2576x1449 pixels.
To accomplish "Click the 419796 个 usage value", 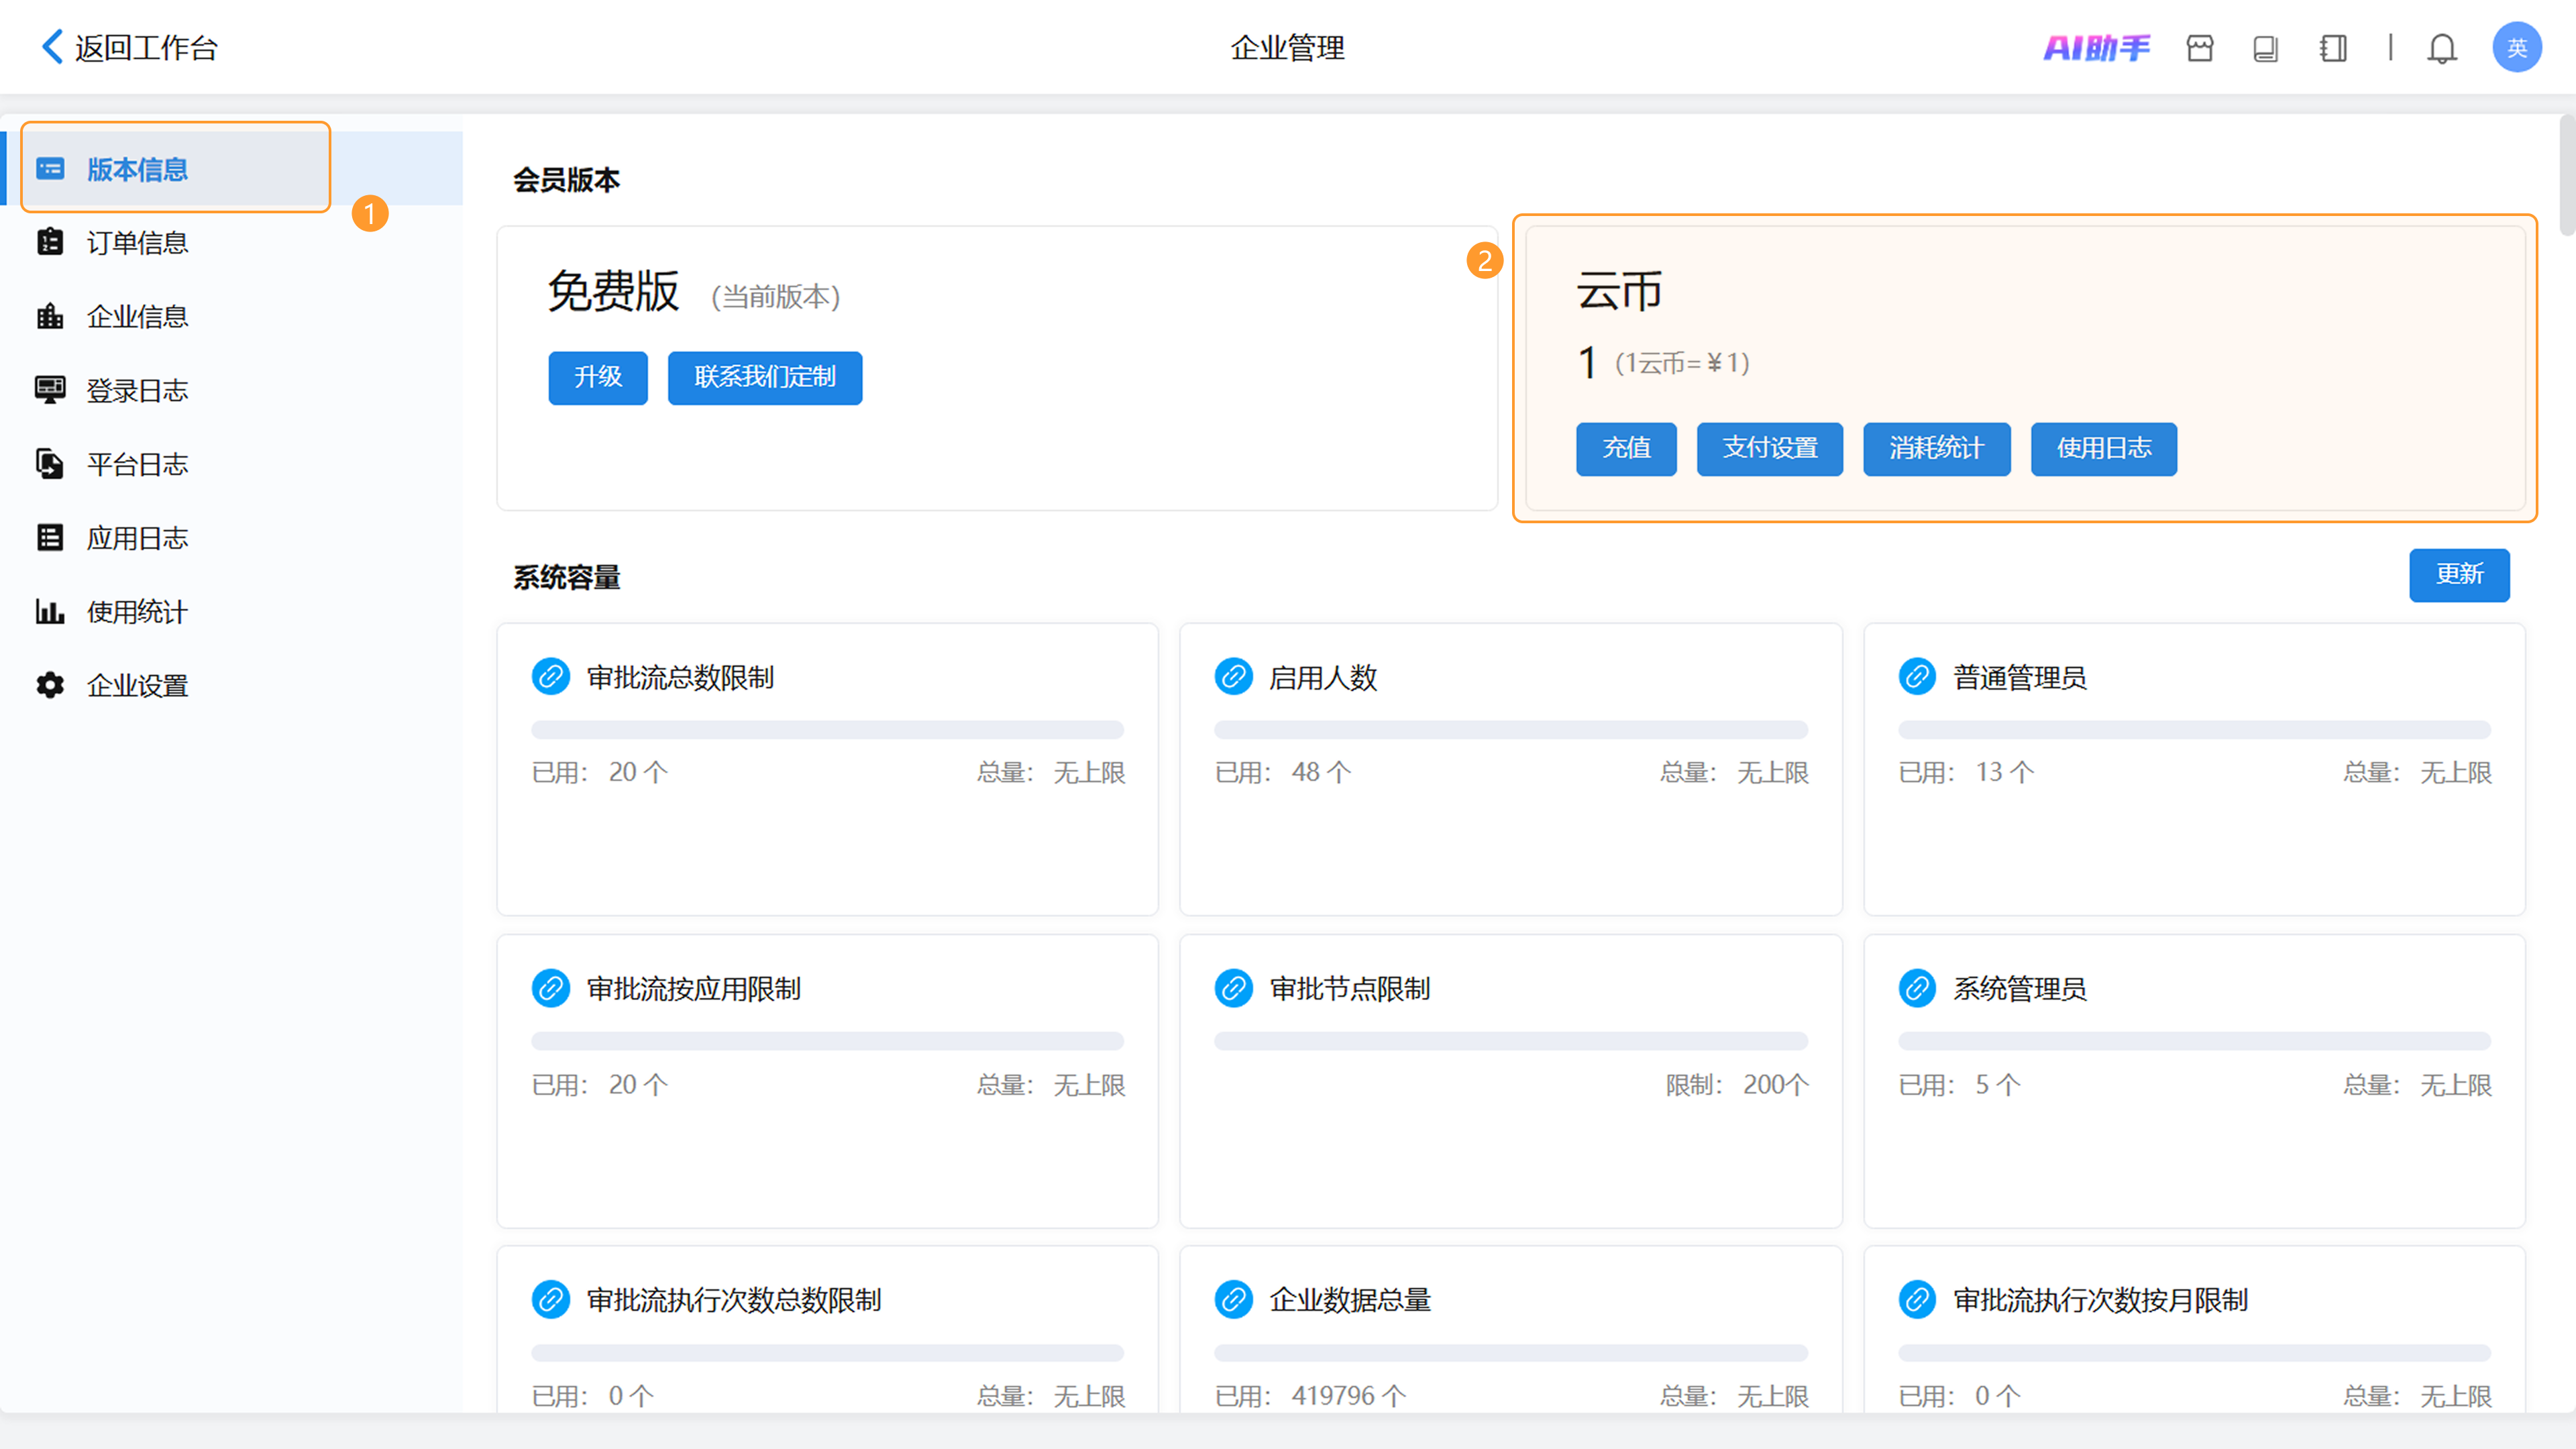I will click(1348, 1395).
